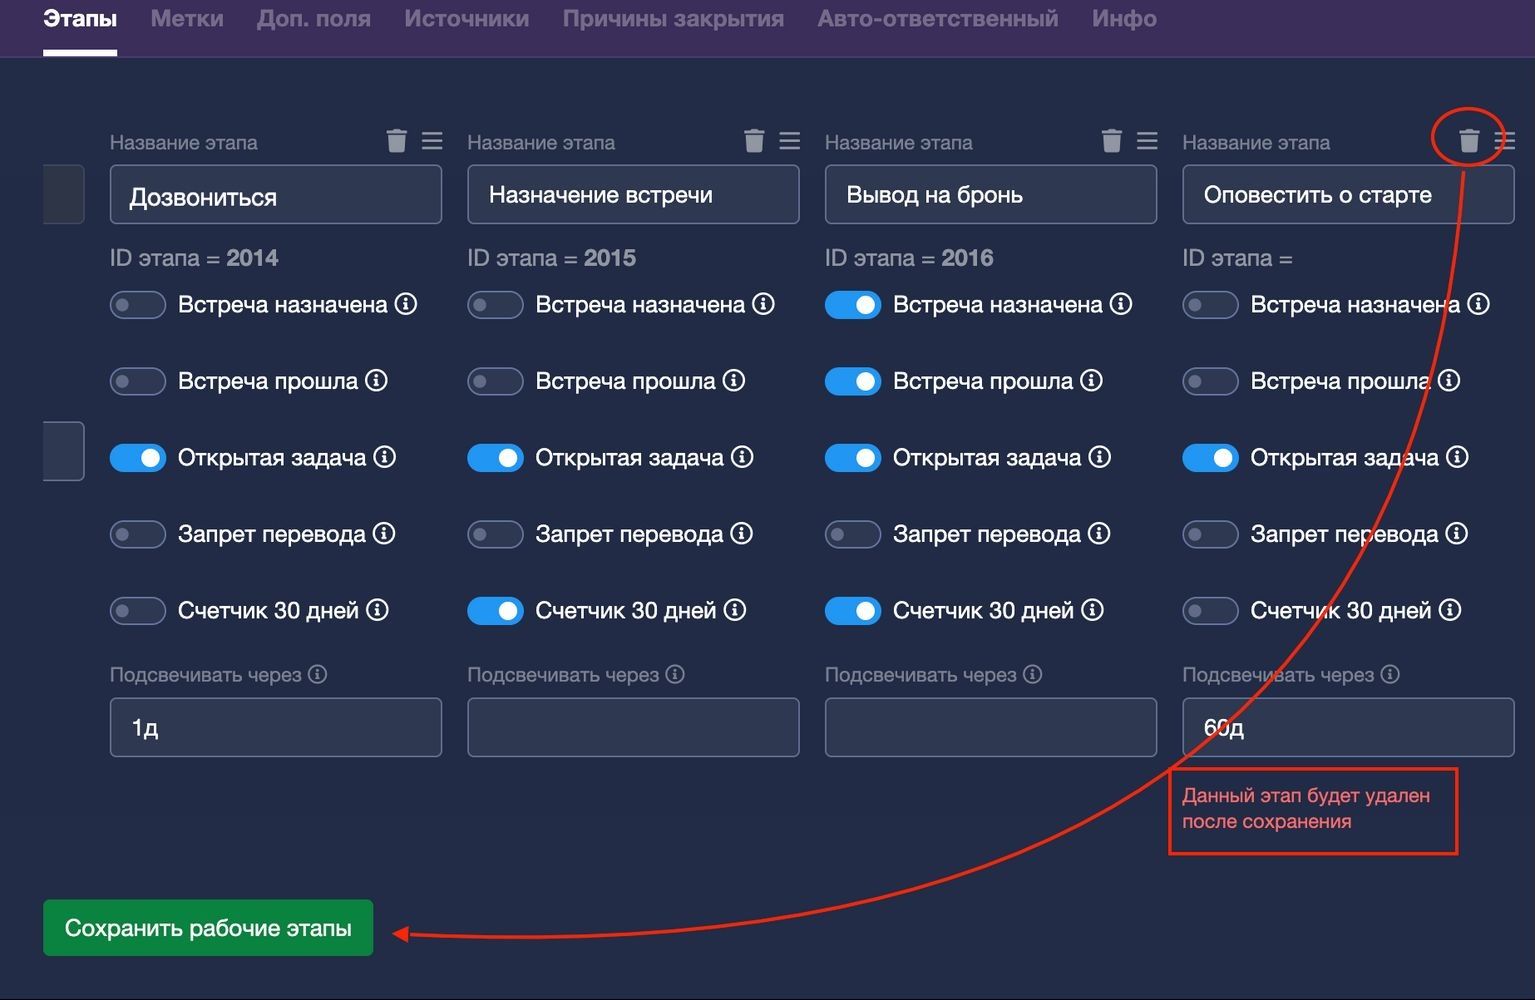This screenshot has width=1535, height=1000.
Task: Enable Встреча назначена toggle in Назначение встречи stage
Action: click(x=495, y=305)
